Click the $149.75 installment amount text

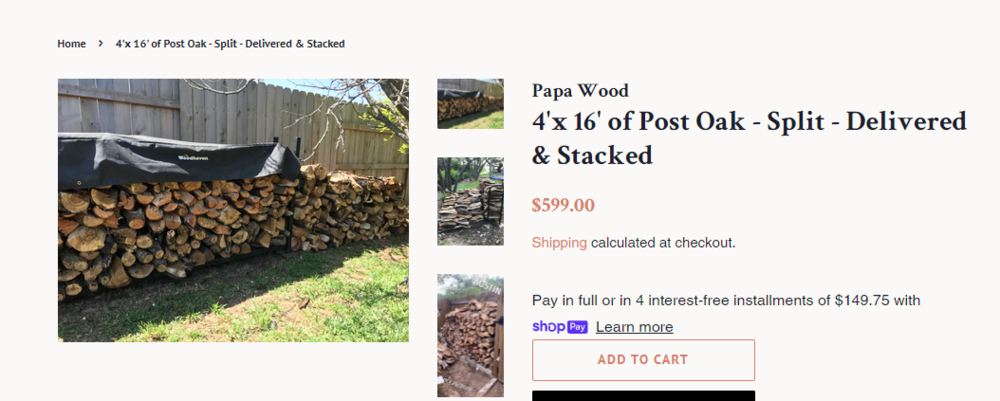[x=862, y=300]
